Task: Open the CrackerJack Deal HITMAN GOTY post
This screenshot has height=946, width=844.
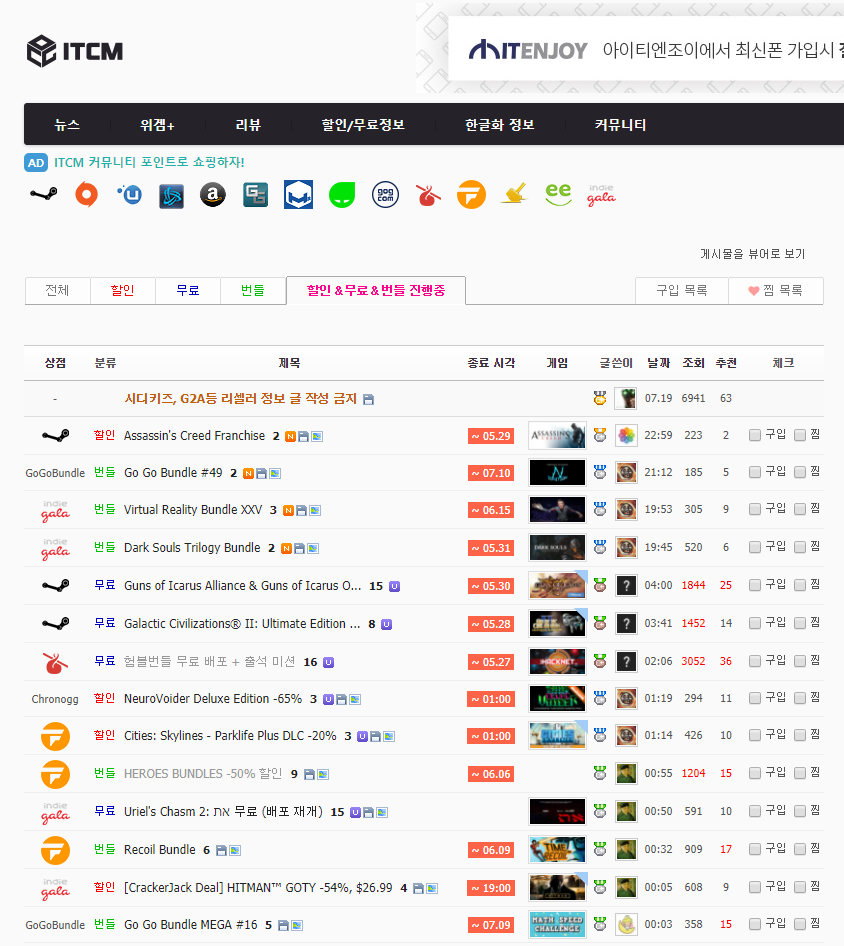Action: point(258,888)
